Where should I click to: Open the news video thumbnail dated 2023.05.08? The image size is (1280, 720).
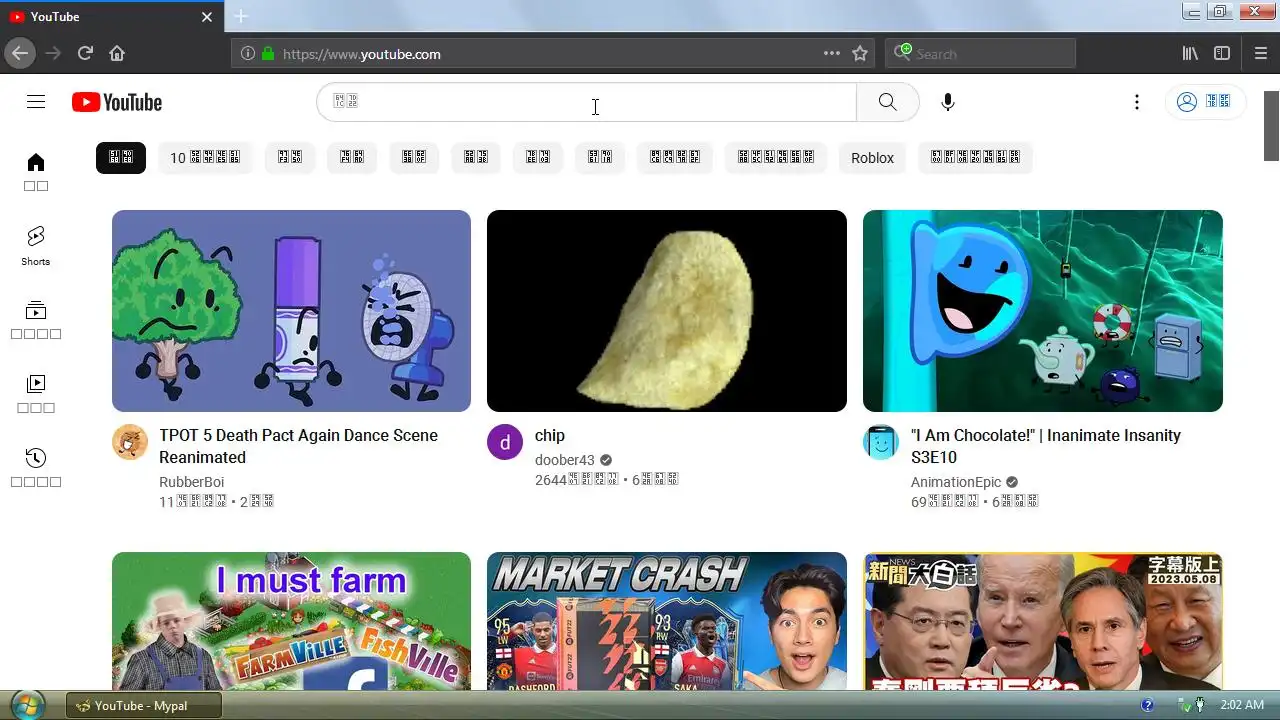point(1043,621)
